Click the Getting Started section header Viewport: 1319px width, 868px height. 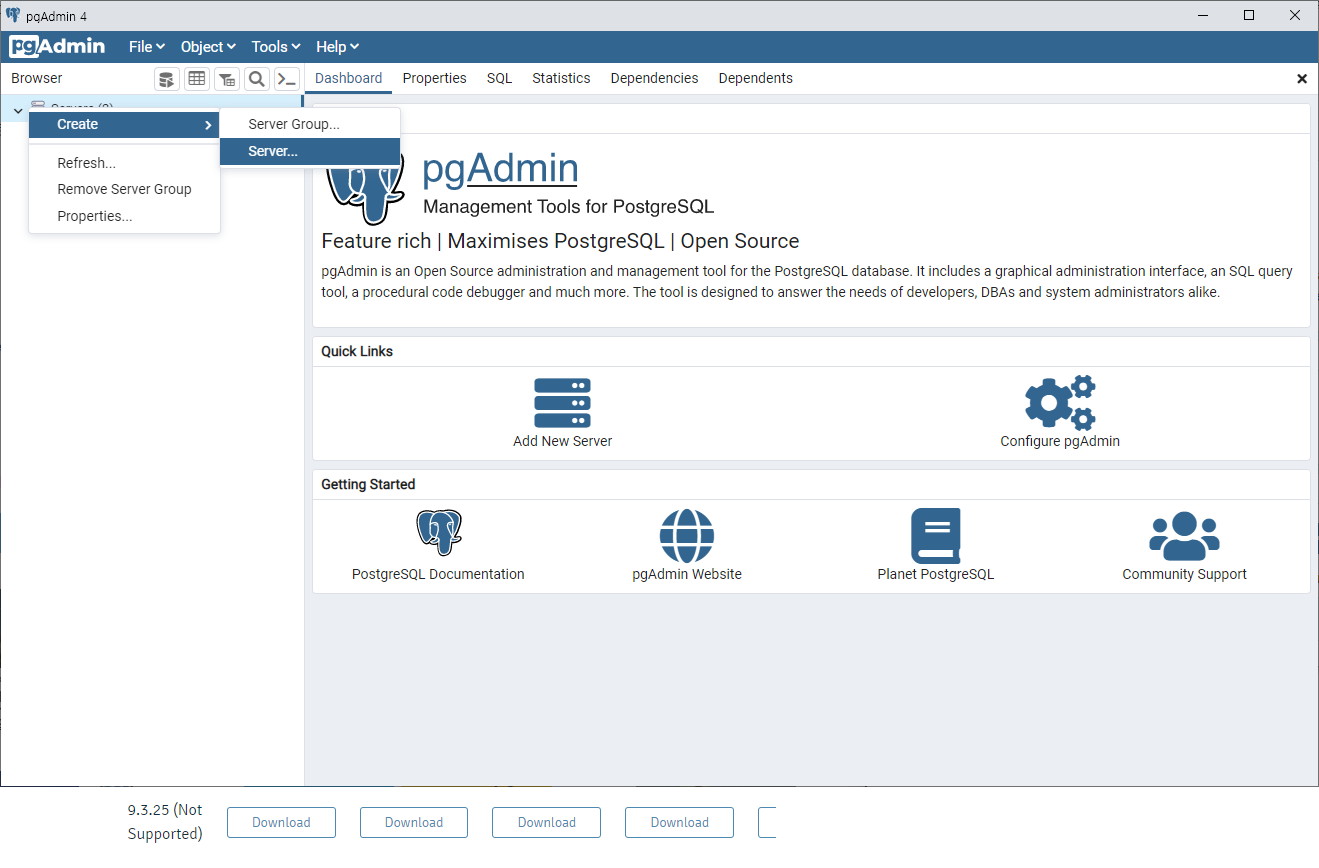tap(368, 484)
